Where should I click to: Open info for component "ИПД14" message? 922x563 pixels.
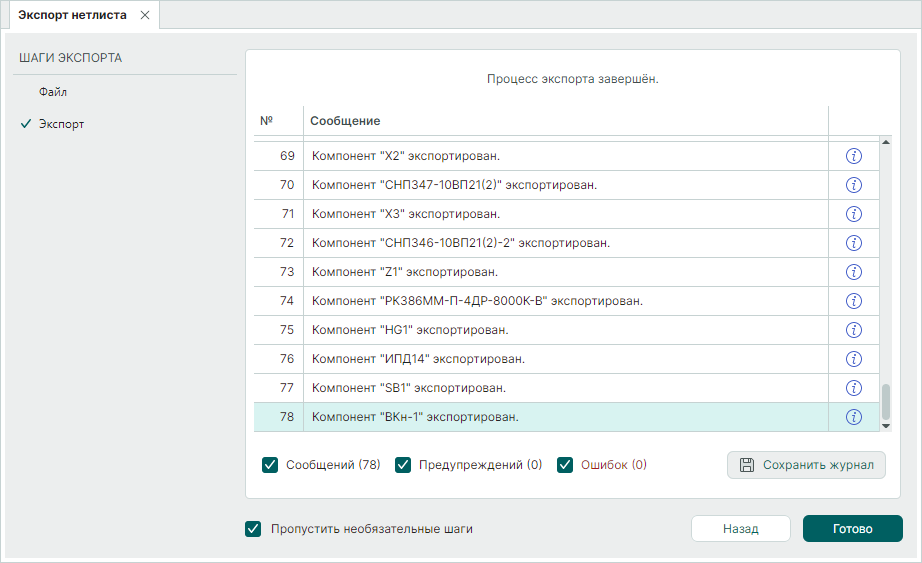click(854, 359)
